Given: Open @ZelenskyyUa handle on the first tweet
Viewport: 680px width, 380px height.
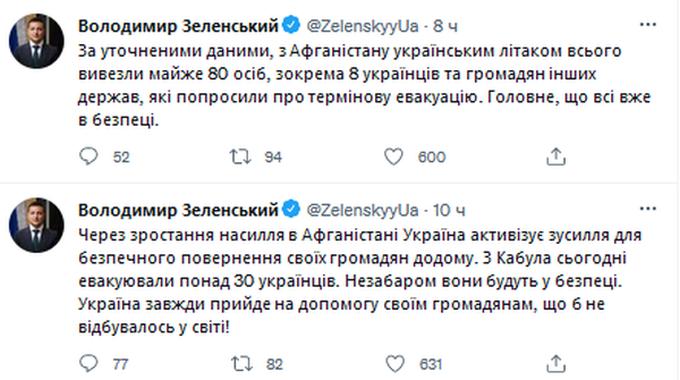Looking at the screenshot, I should click(363, 26).
